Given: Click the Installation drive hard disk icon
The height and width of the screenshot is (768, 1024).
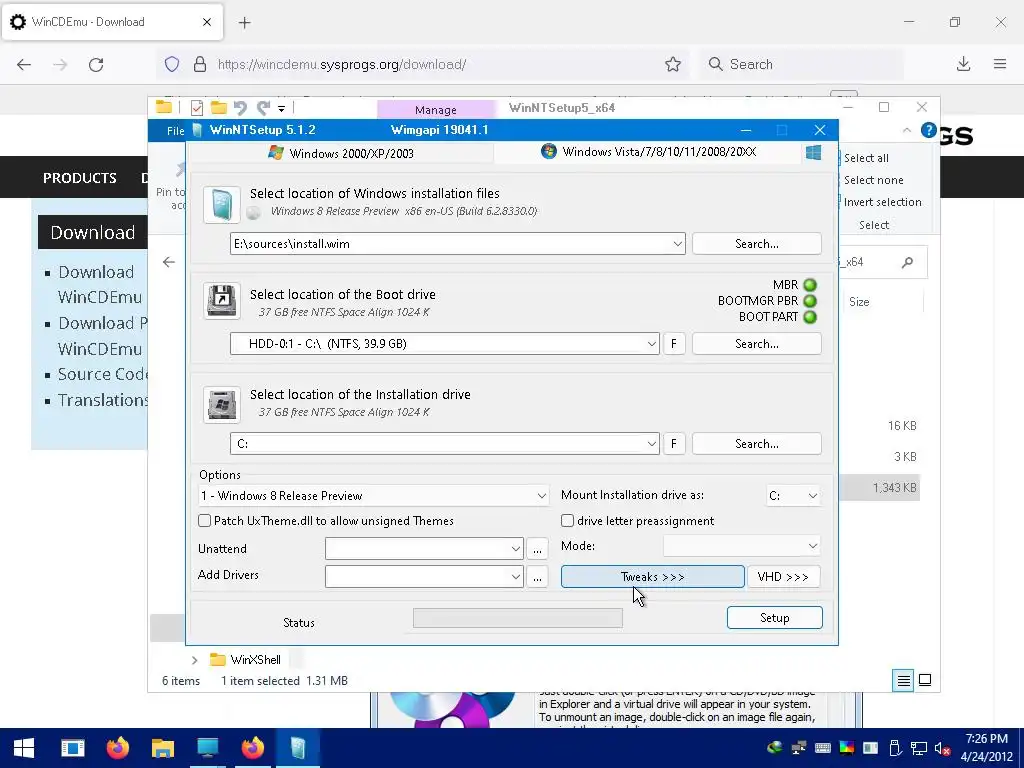Looking at the screenshot, I should coord(221,404).
